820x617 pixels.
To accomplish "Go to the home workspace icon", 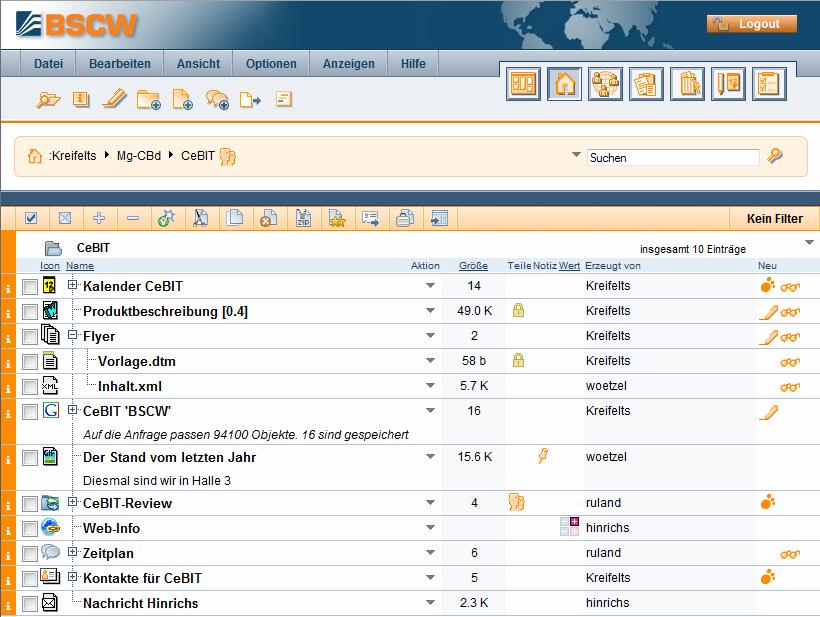I will pyautogui.click(x=565, y=84).
